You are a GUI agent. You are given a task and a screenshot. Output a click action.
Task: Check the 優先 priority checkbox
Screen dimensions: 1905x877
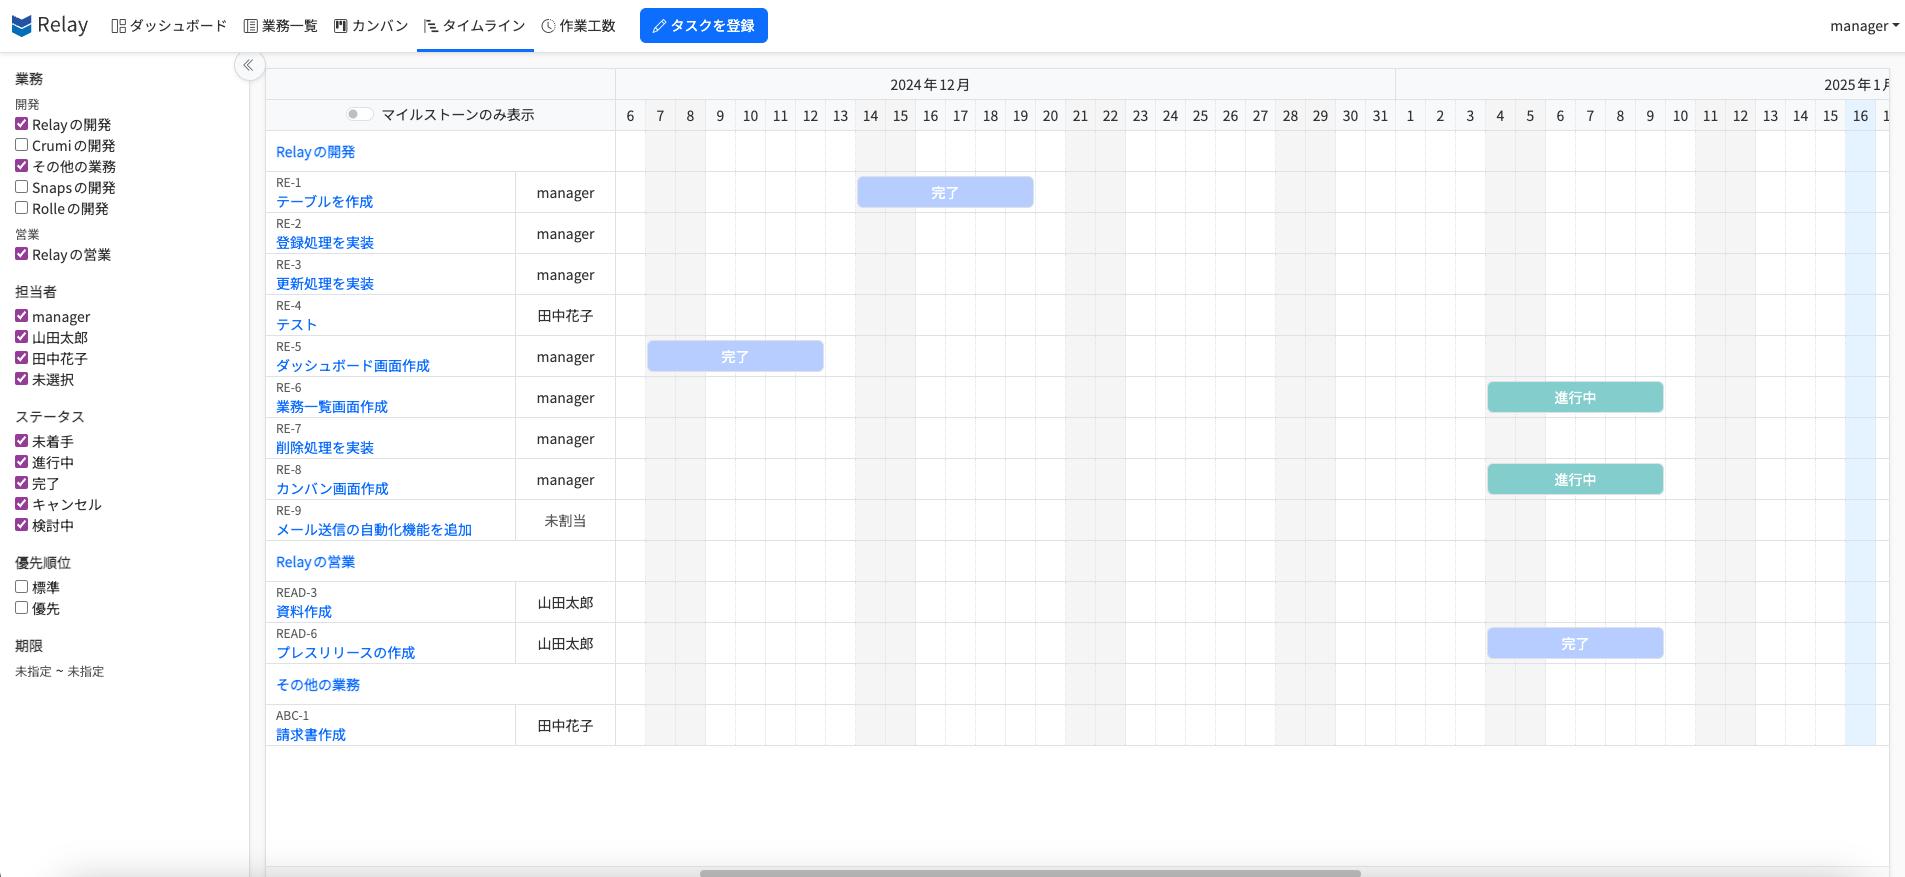[21, 608]
